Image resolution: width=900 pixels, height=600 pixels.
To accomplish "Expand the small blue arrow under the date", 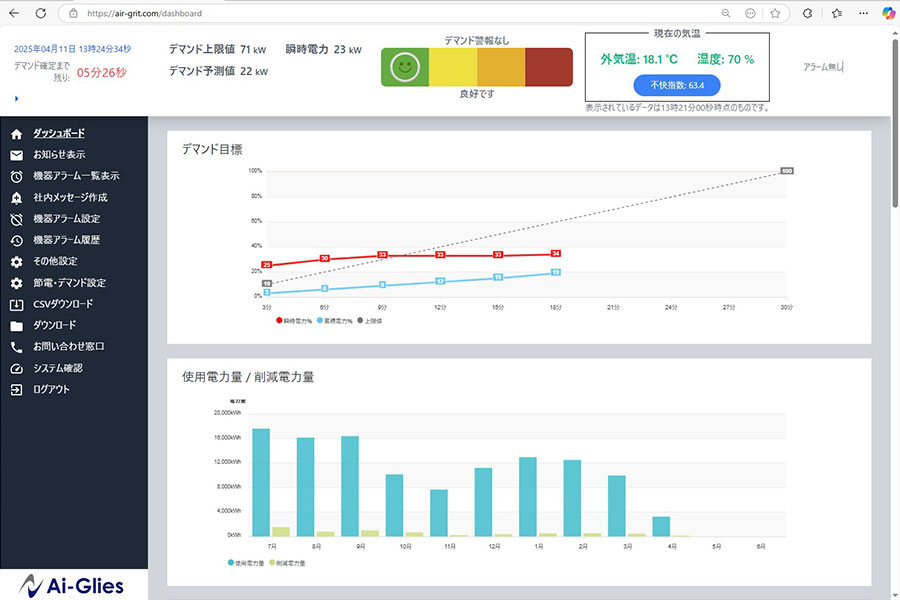I will pyautogui.click(x=16, y=98).
